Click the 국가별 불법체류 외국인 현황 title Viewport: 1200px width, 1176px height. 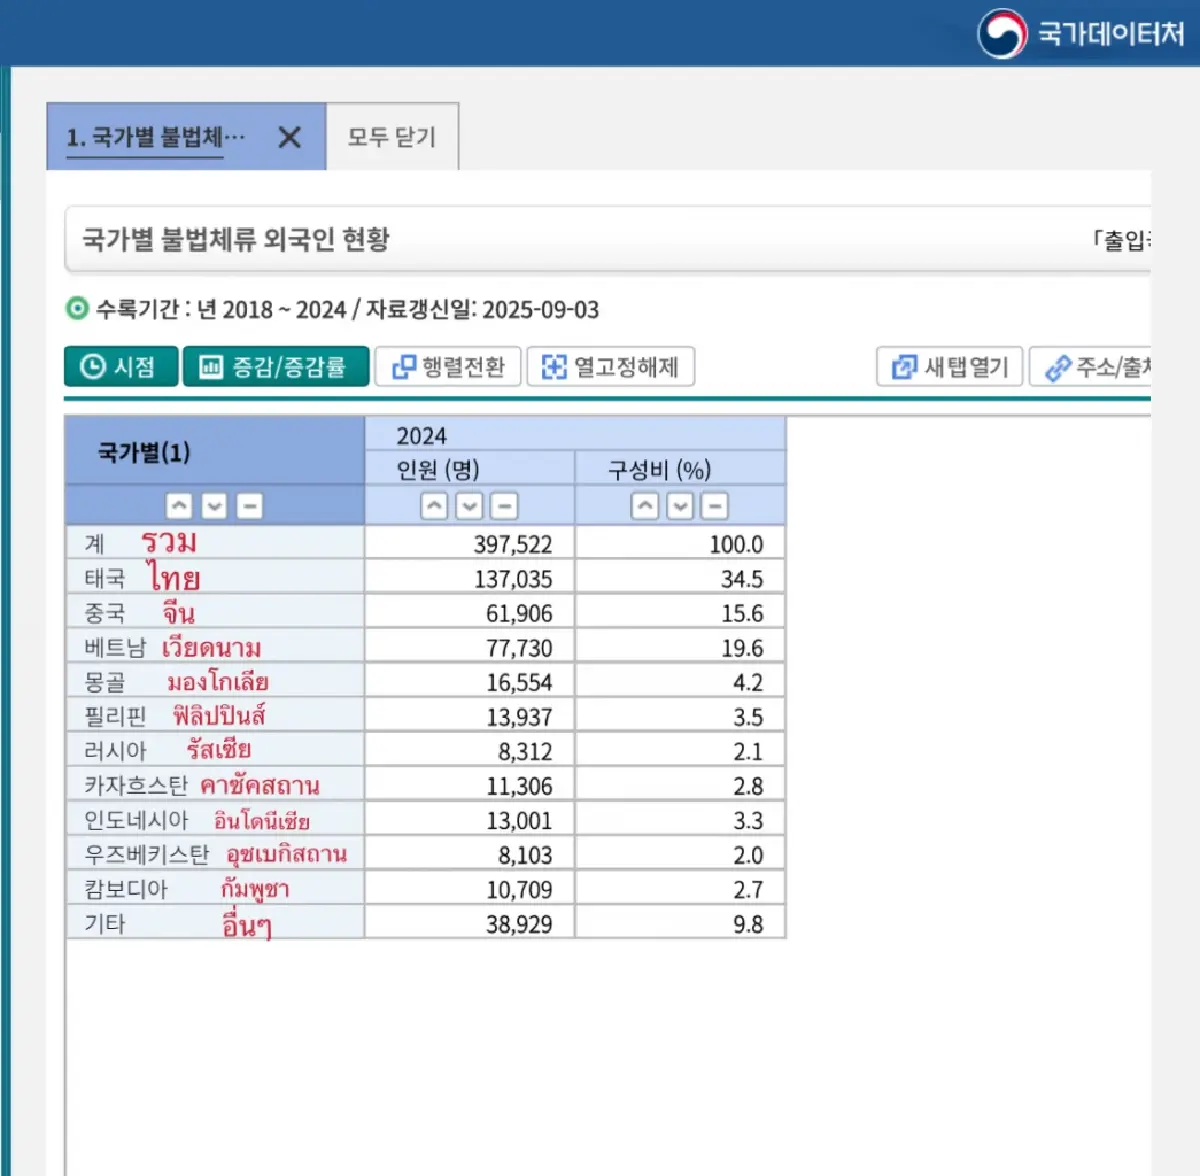[x=236, y=239]
